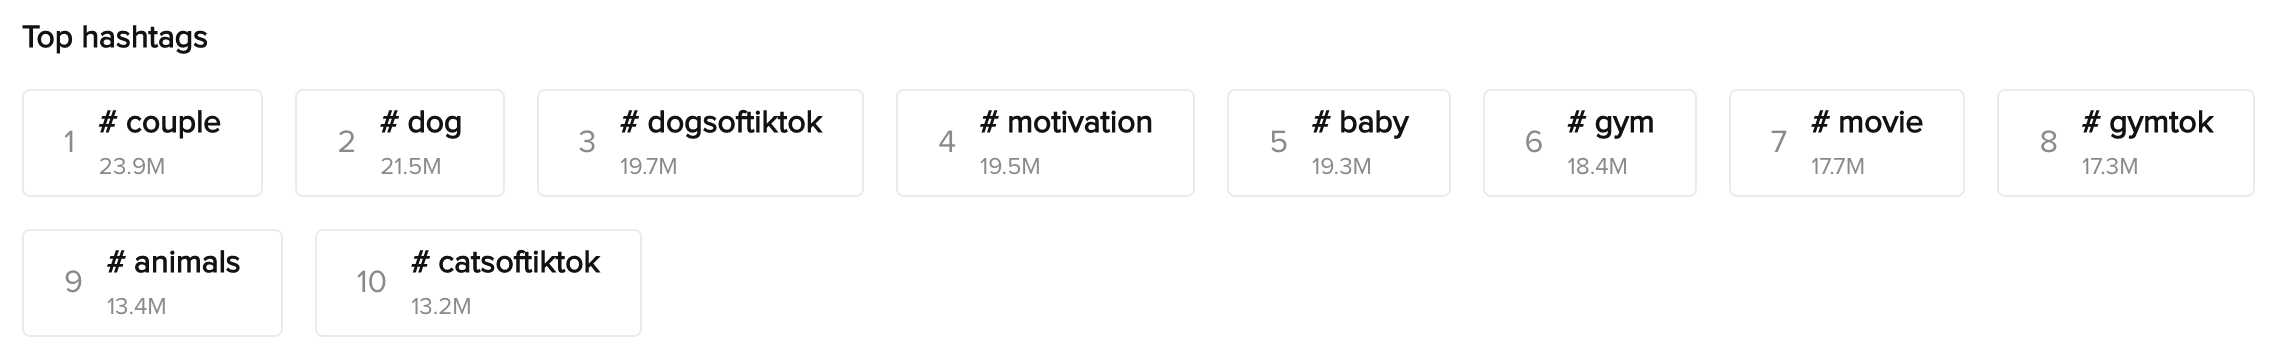Screen dimensions: 2276x360
Task: Click the 19.5M count under motivation
Action: click(x=1010, y=167)
